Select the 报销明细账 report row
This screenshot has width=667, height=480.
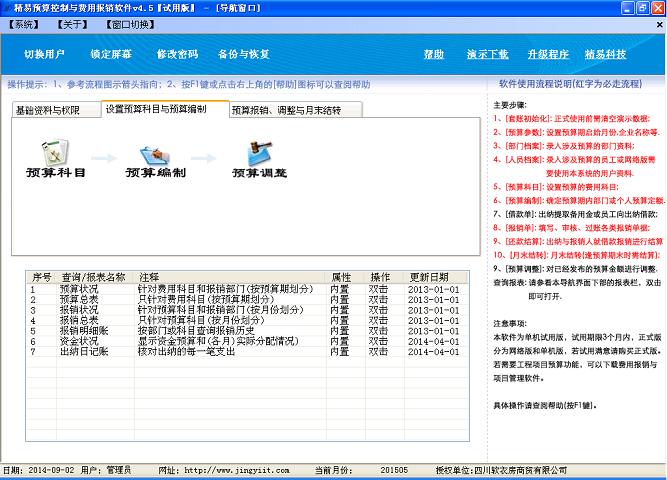click(248, 331)
